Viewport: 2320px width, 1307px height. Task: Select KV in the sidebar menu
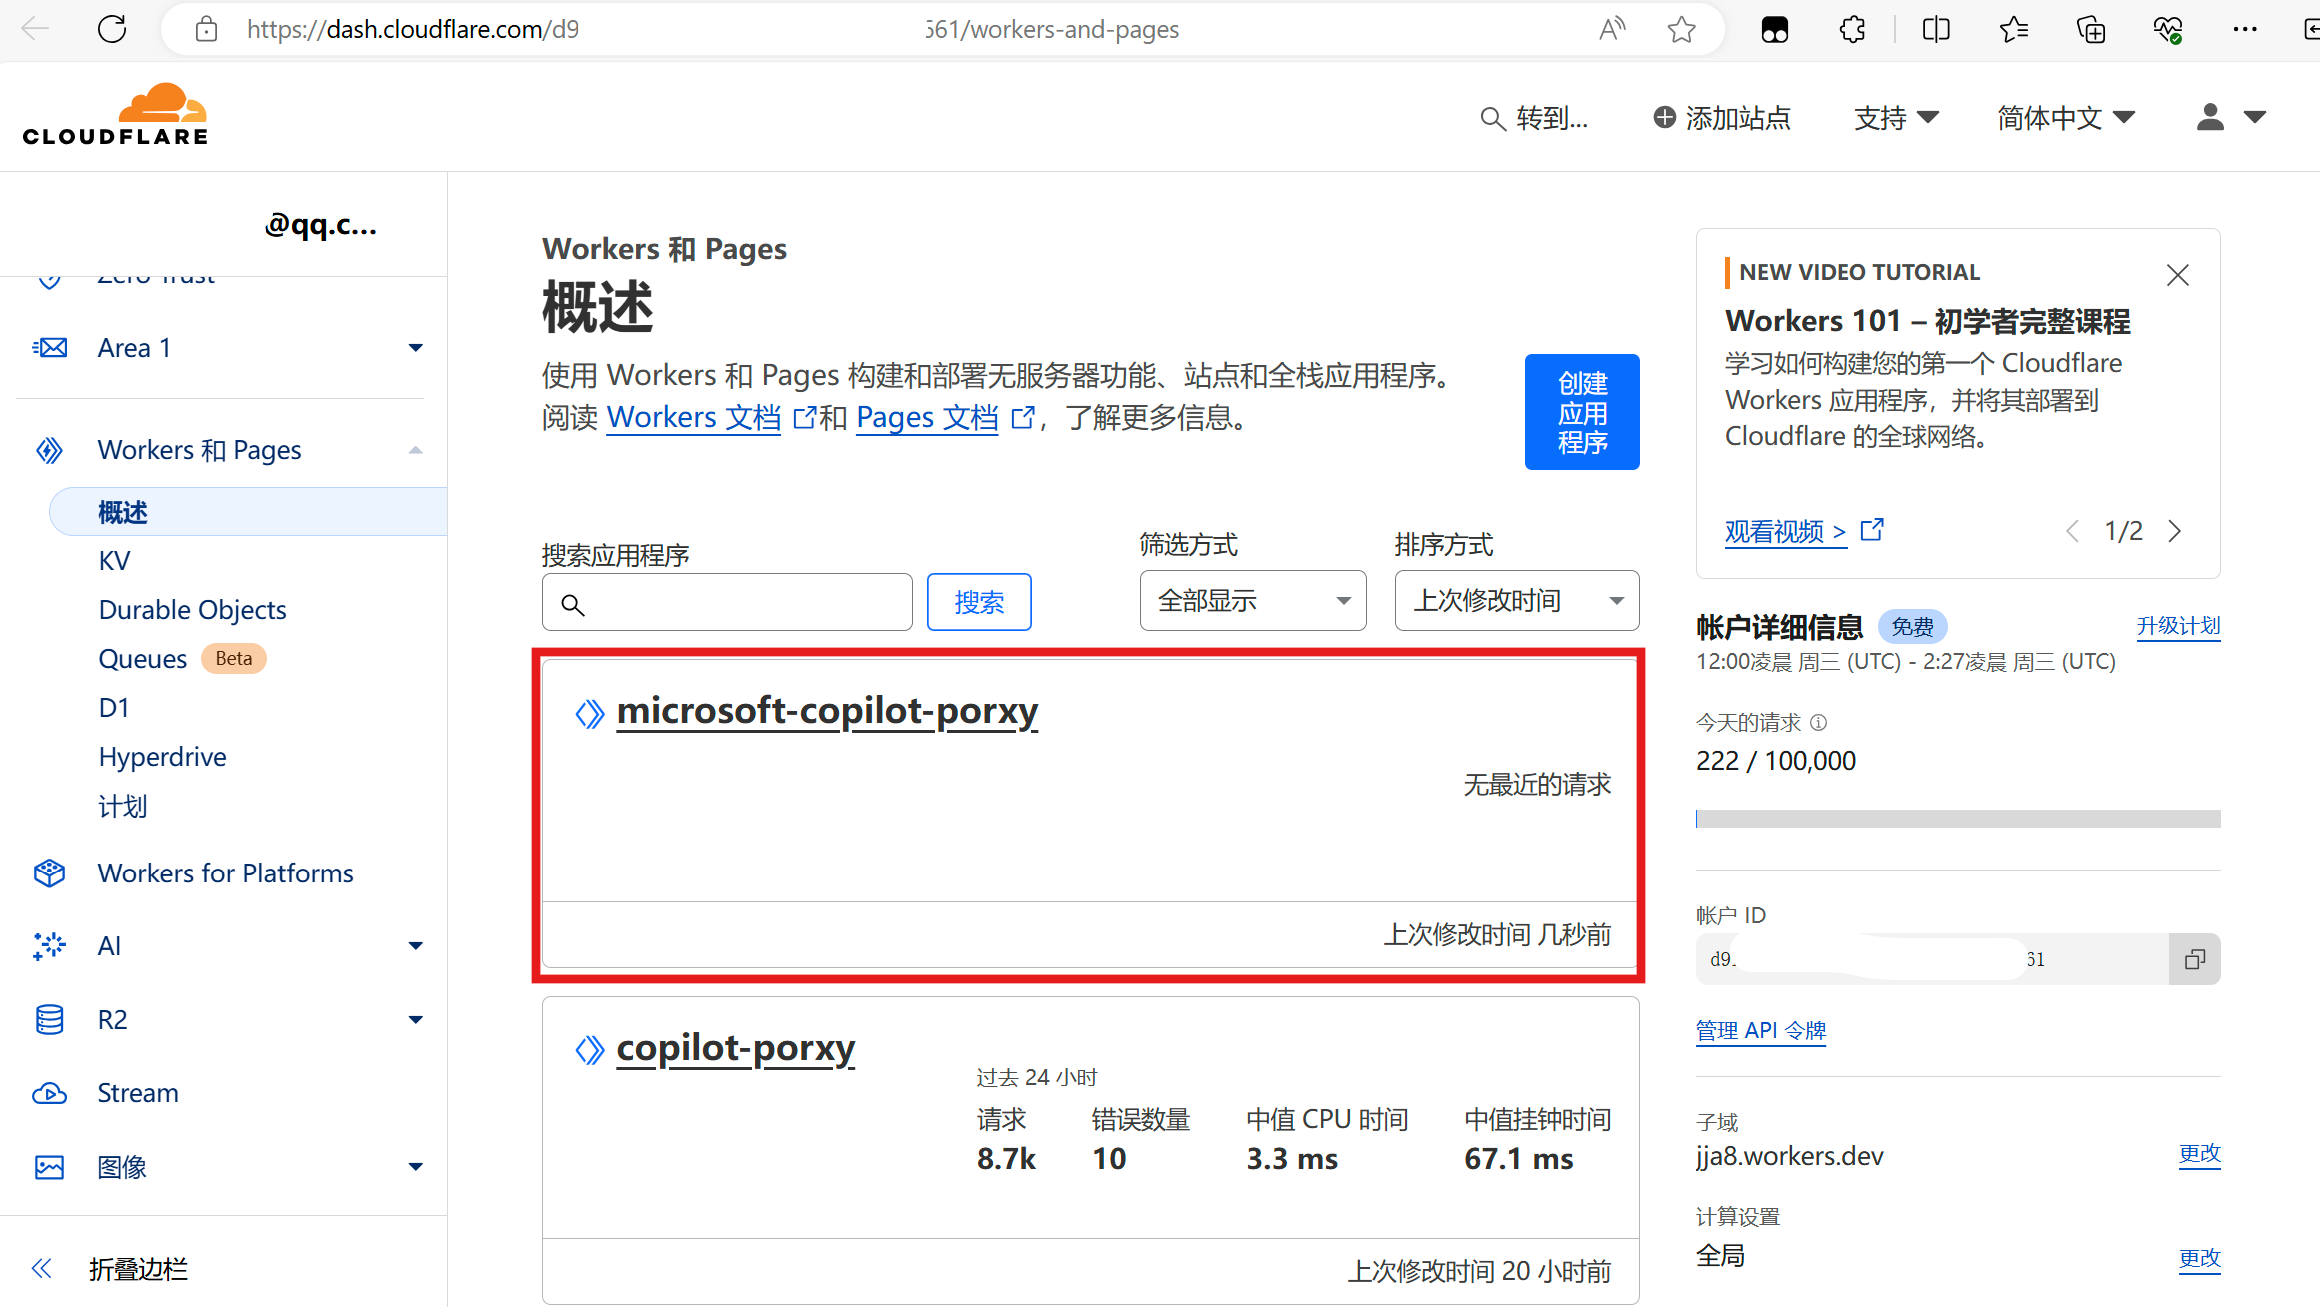click(114, 561)
